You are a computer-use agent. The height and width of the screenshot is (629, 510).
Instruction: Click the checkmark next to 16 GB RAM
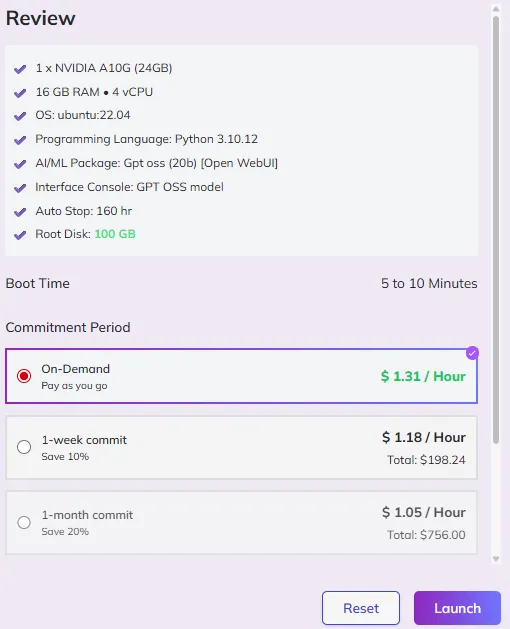[20, 93]
